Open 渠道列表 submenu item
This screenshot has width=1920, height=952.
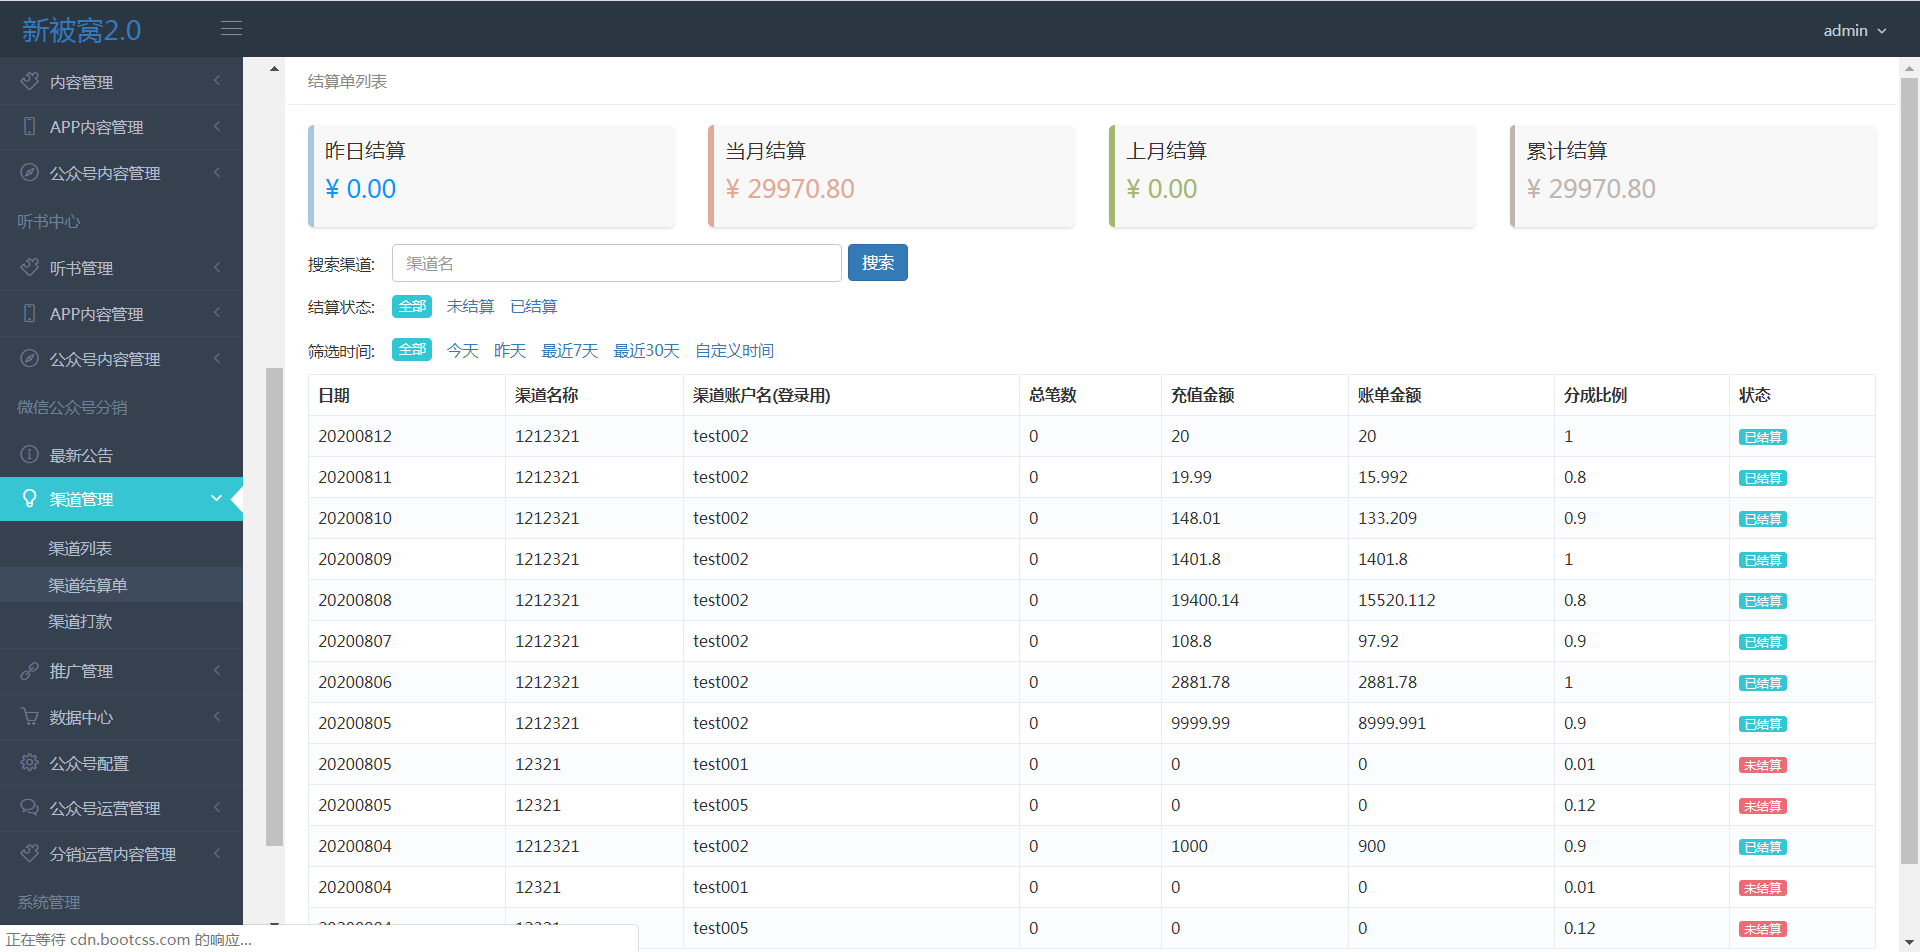tap(80, 549)
